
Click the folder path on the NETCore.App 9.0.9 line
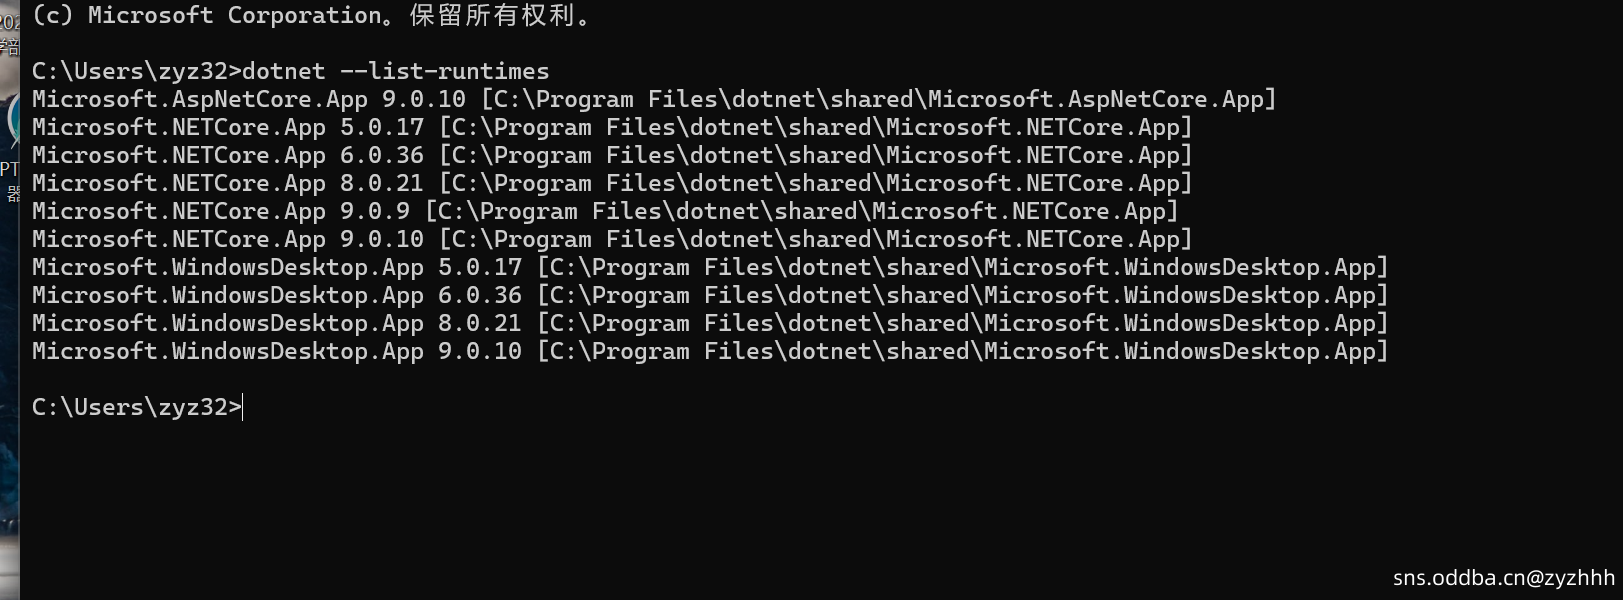(x=802, y=212)
